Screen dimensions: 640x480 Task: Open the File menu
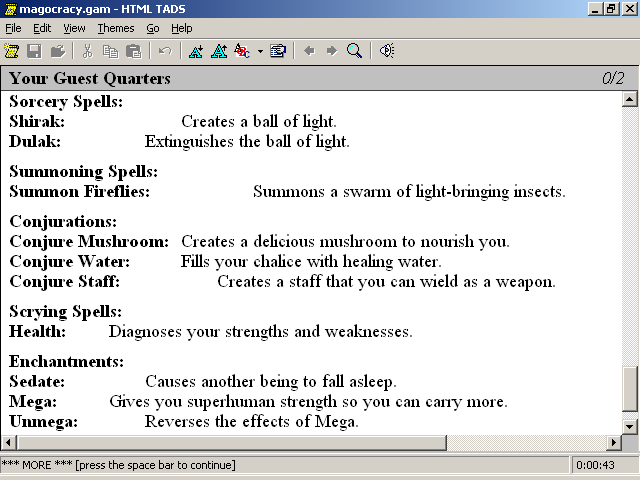pos(13,28)
